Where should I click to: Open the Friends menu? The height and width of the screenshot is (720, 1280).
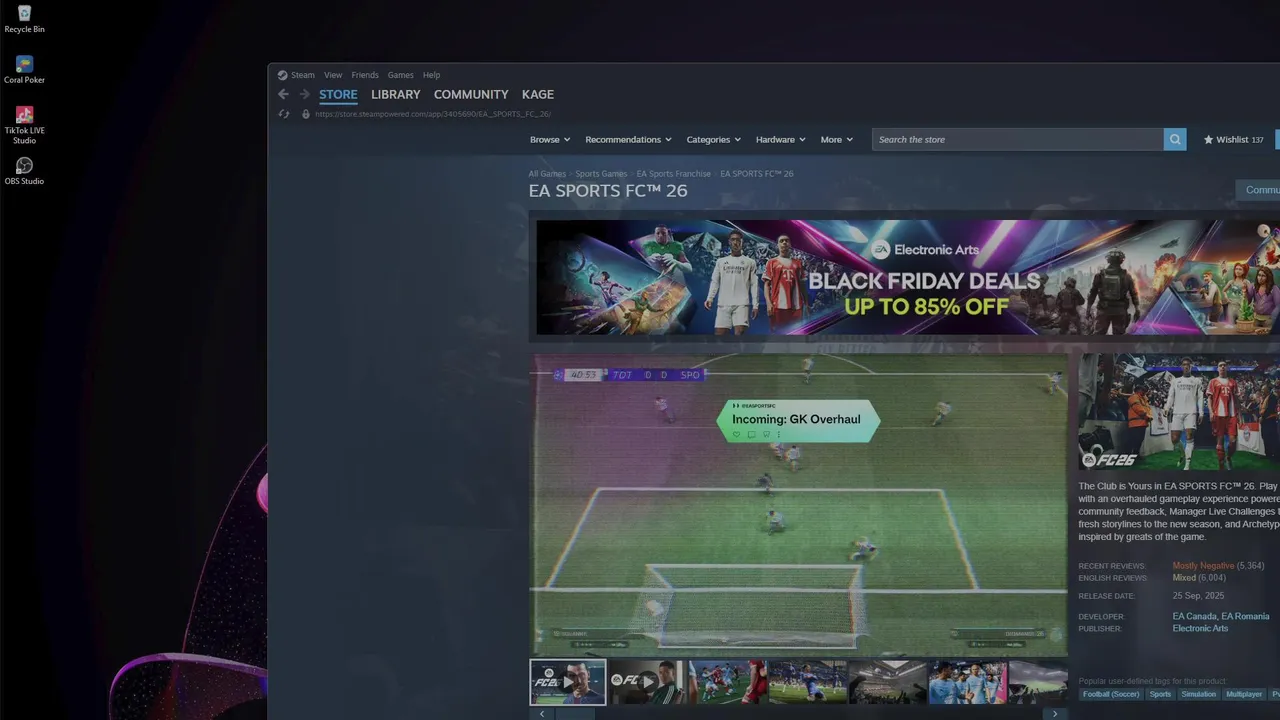(365, 75)
